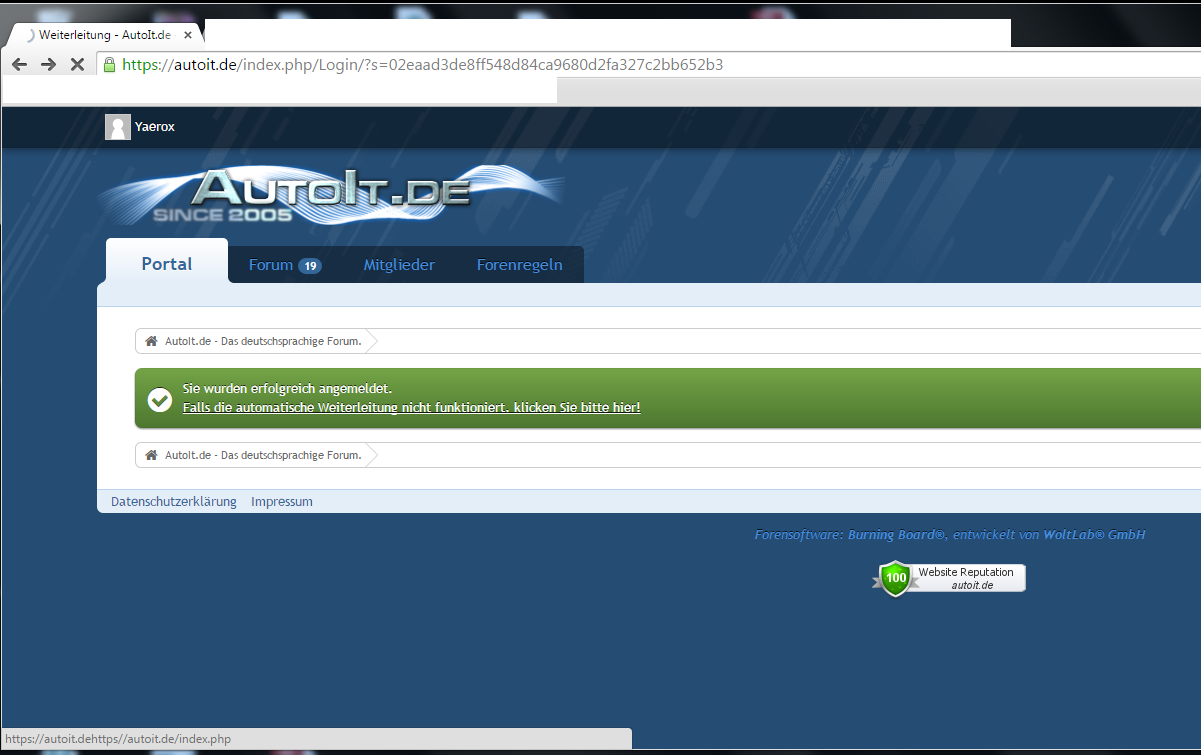Image resolution: width=1201 pixels, height=755 pixels.
Task: Click the home icon in the lower breadcrumb
Action: click(x=151, y=455)
